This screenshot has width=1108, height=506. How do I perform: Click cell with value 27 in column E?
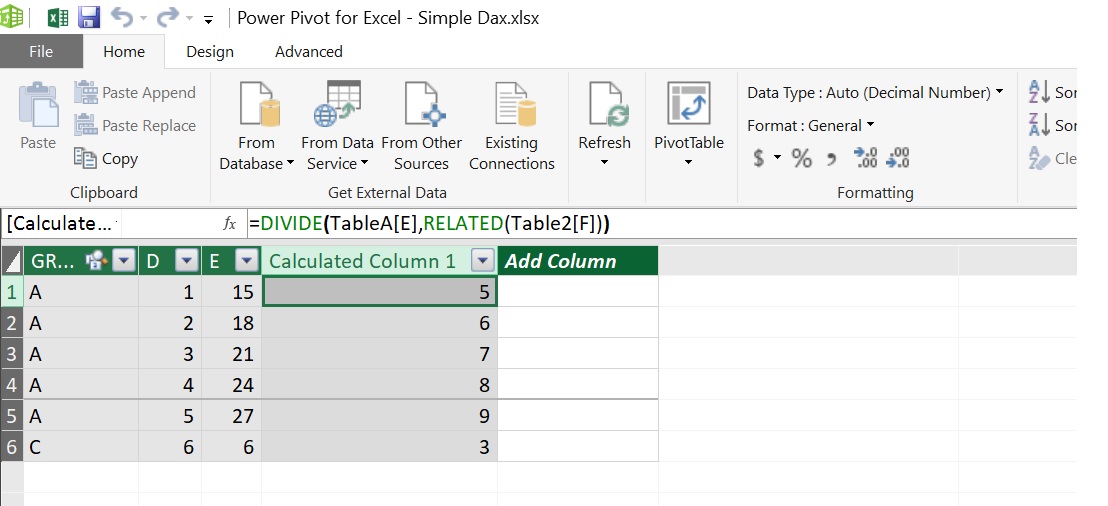click(x=232, y=416)
